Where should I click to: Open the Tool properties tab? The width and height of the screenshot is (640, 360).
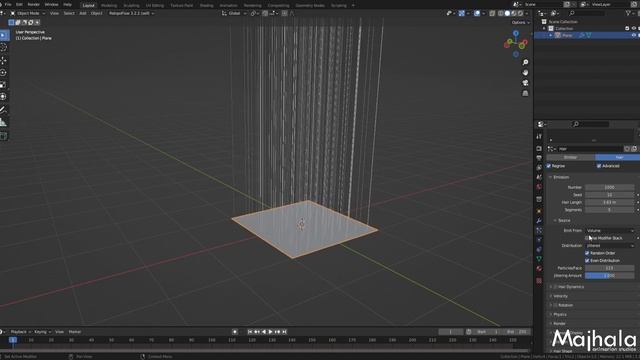pyautogui.click(x=539, y=136)
